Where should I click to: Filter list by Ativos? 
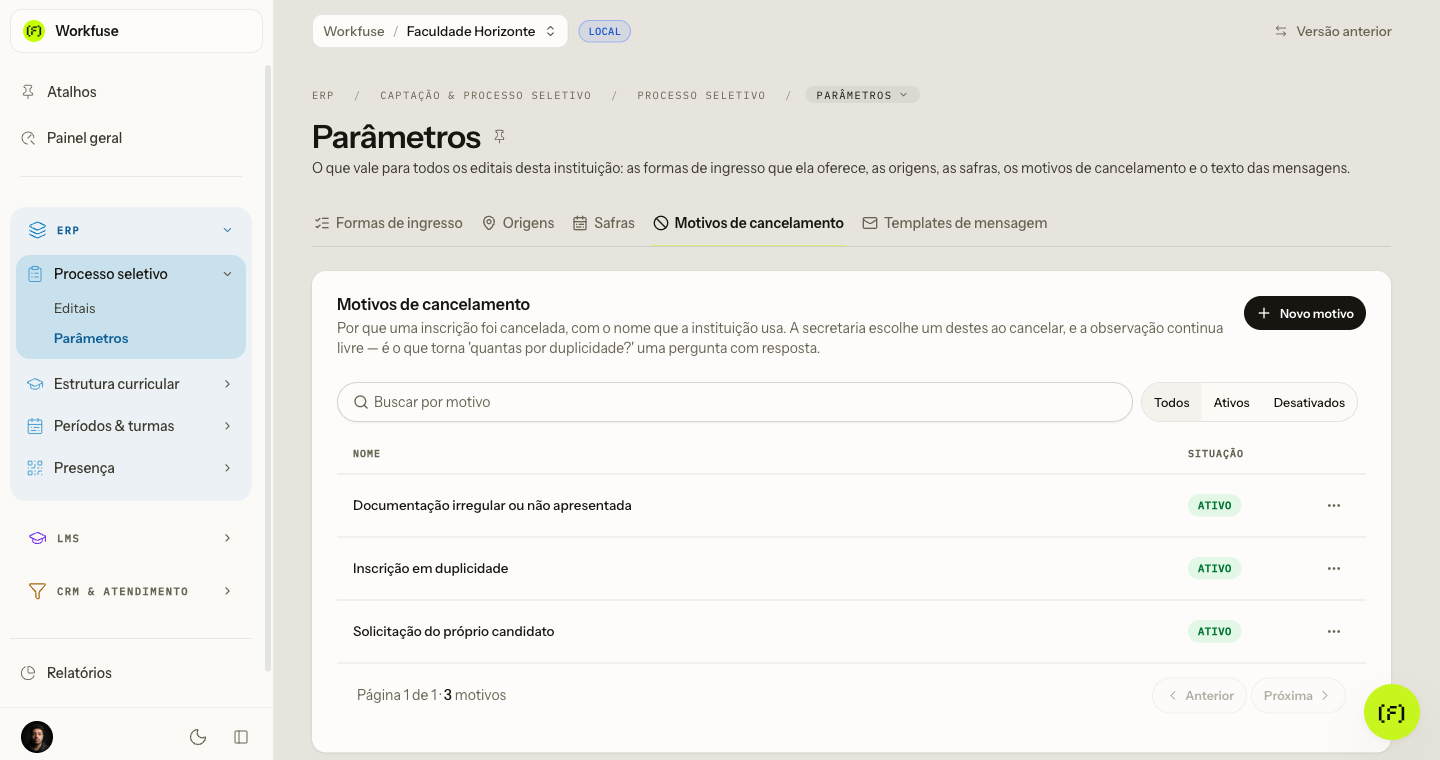(x=1232, y=402)
